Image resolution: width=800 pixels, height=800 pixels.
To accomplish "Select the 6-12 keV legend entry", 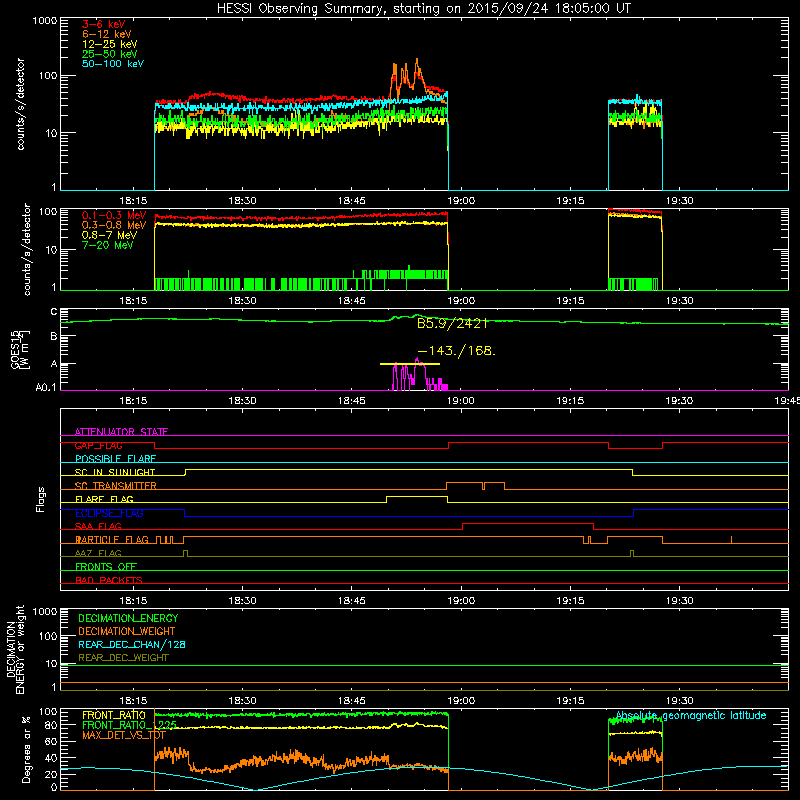I will pos(107,34).
